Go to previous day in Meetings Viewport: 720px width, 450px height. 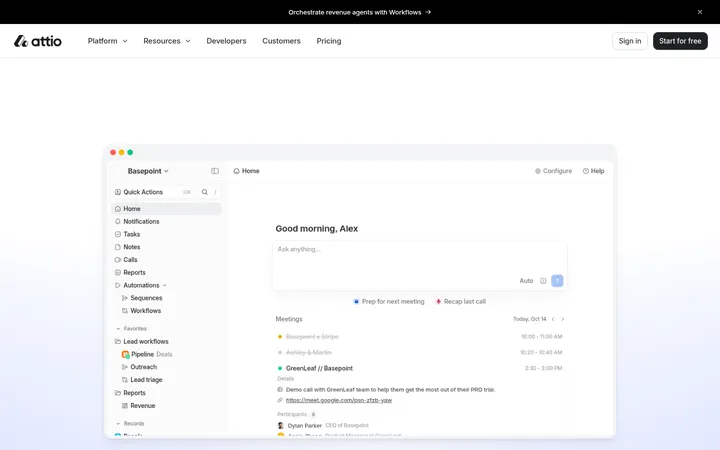click(553, 319)
